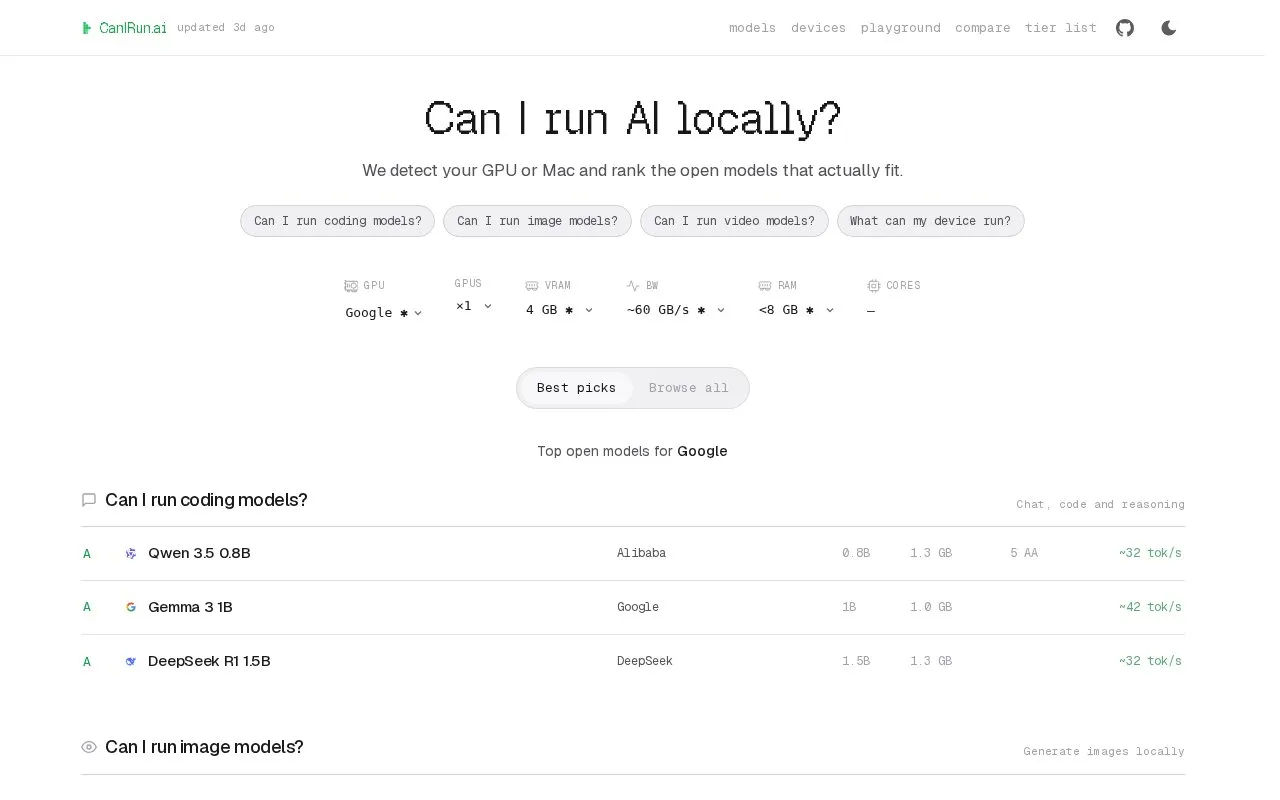Open the Qwen 3.5 0.8B model name
The width and height of the screenshot is (1280, 800).
pyautogui.click(x=199, y=553)
